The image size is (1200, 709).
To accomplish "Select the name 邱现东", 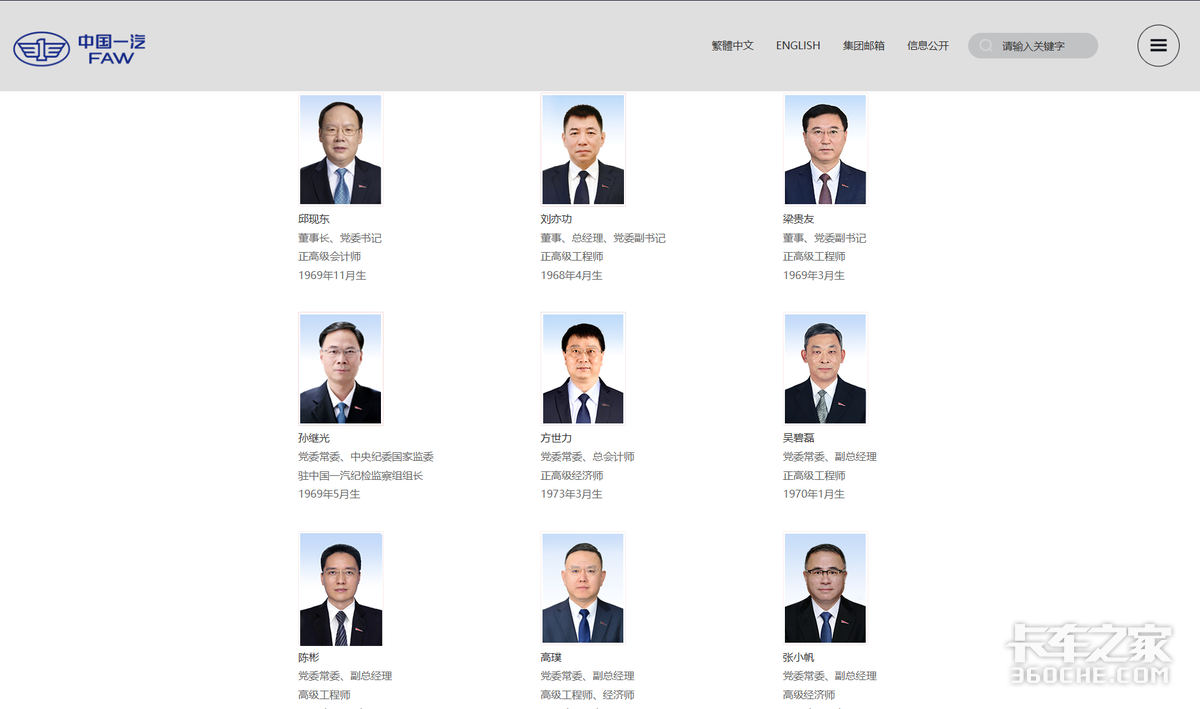I will (x=315, y=218).
